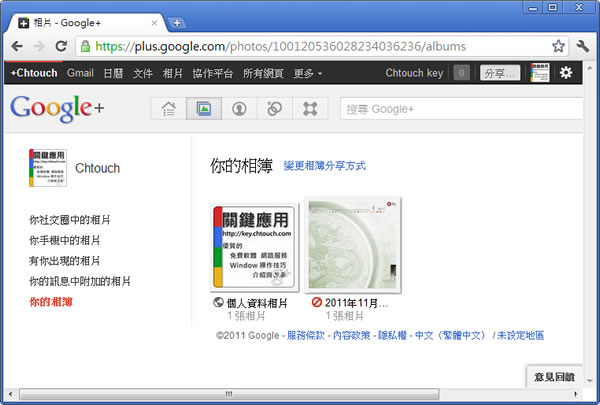Viewport: 600px width, 405px height.
Task: Click the notification counter showing 0
Action: click(461, 73)
